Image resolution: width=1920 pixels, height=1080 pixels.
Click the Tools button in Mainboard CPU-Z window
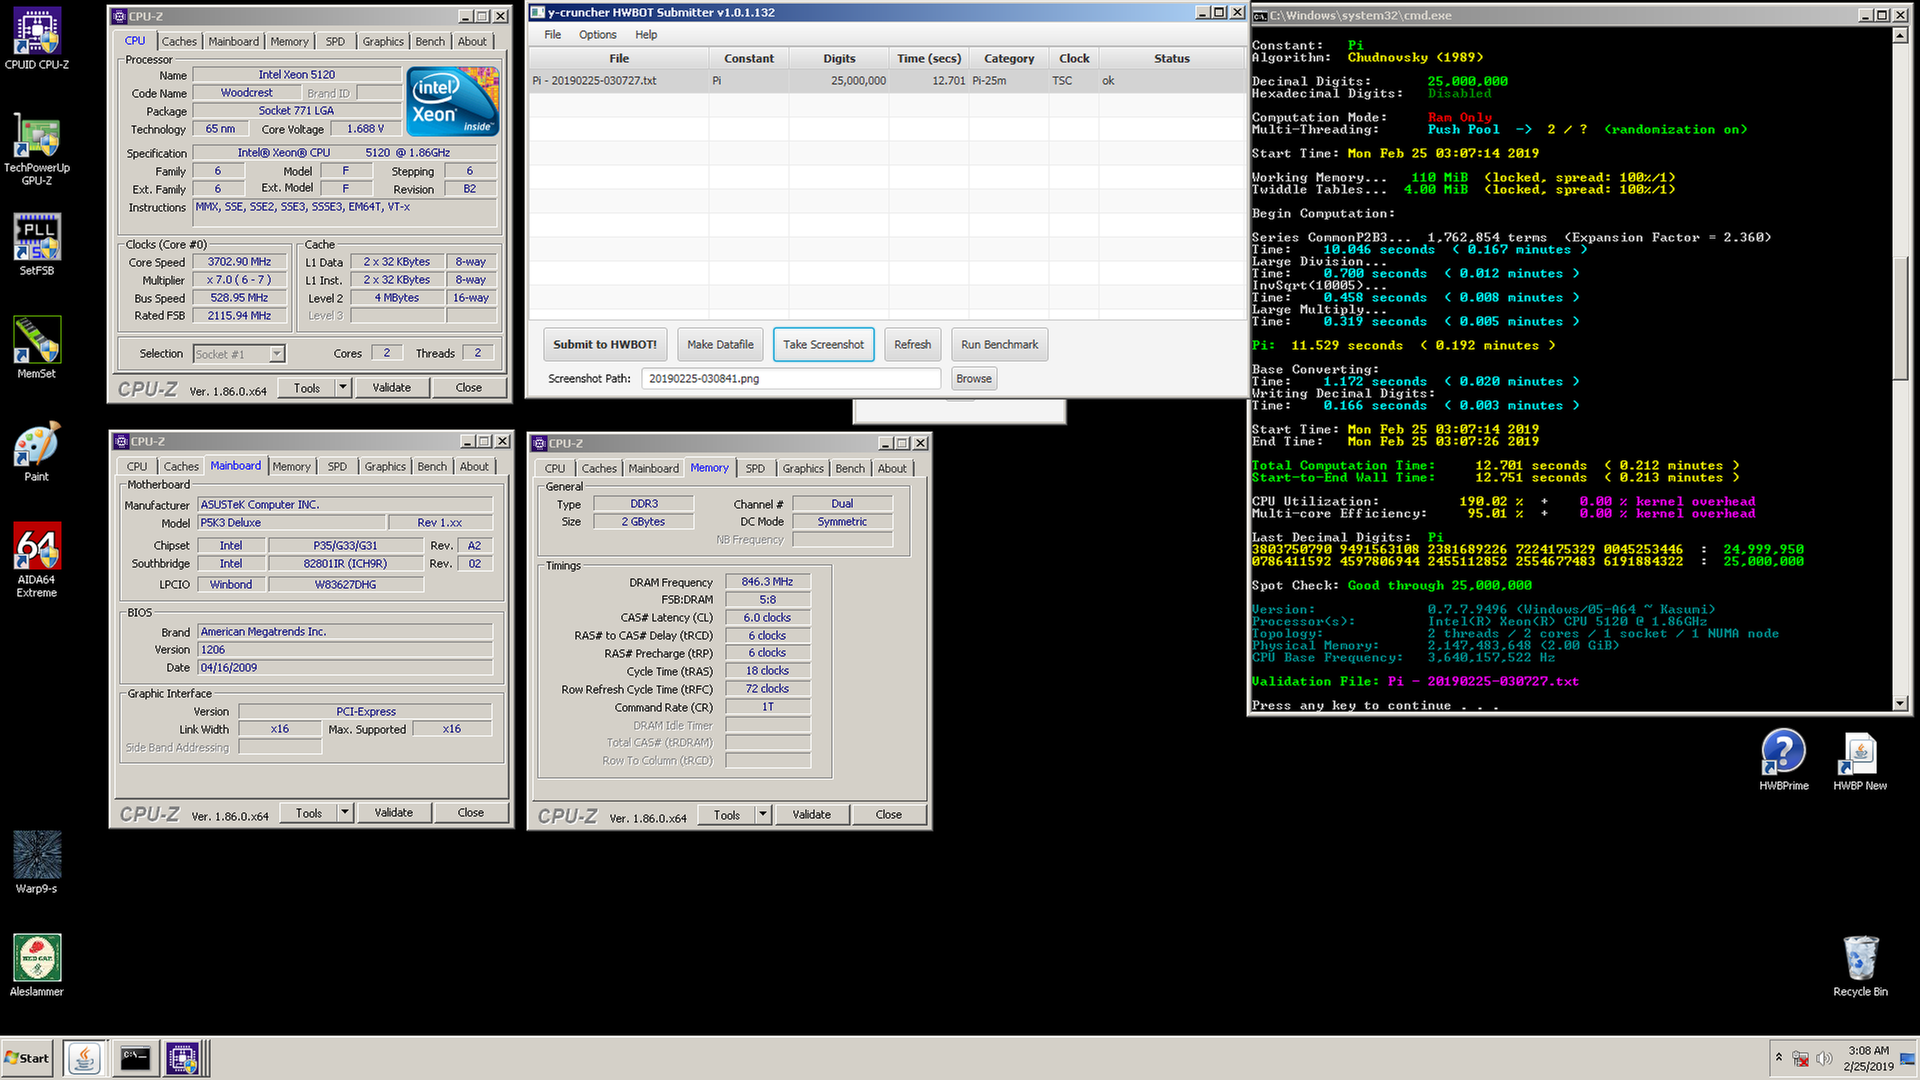[x=309, y=812]
